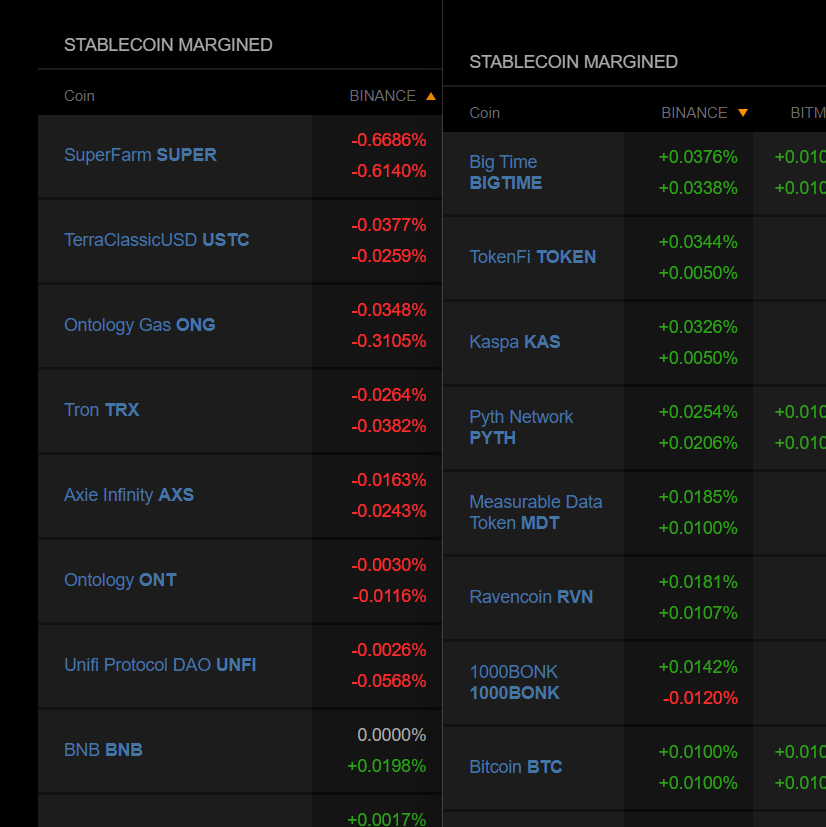Open Ontology Gas ONG coin link
This screenshot has width=826, height=827.
click(x=140, y=325)
